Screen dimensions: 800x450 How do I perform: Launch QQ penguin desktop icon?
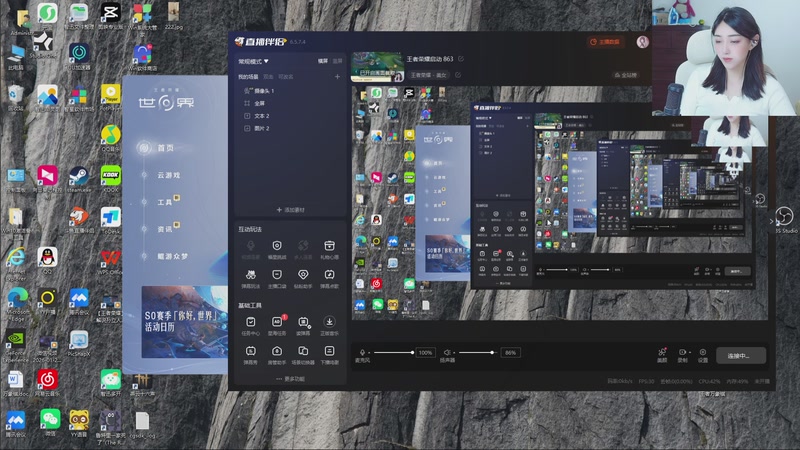tap(47, 257)
